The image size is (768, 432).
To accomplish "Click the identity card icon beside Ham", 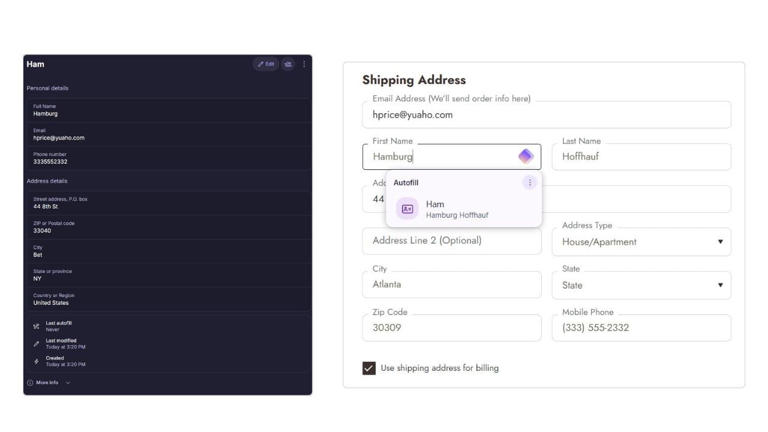I will click(x=407, y=209).
